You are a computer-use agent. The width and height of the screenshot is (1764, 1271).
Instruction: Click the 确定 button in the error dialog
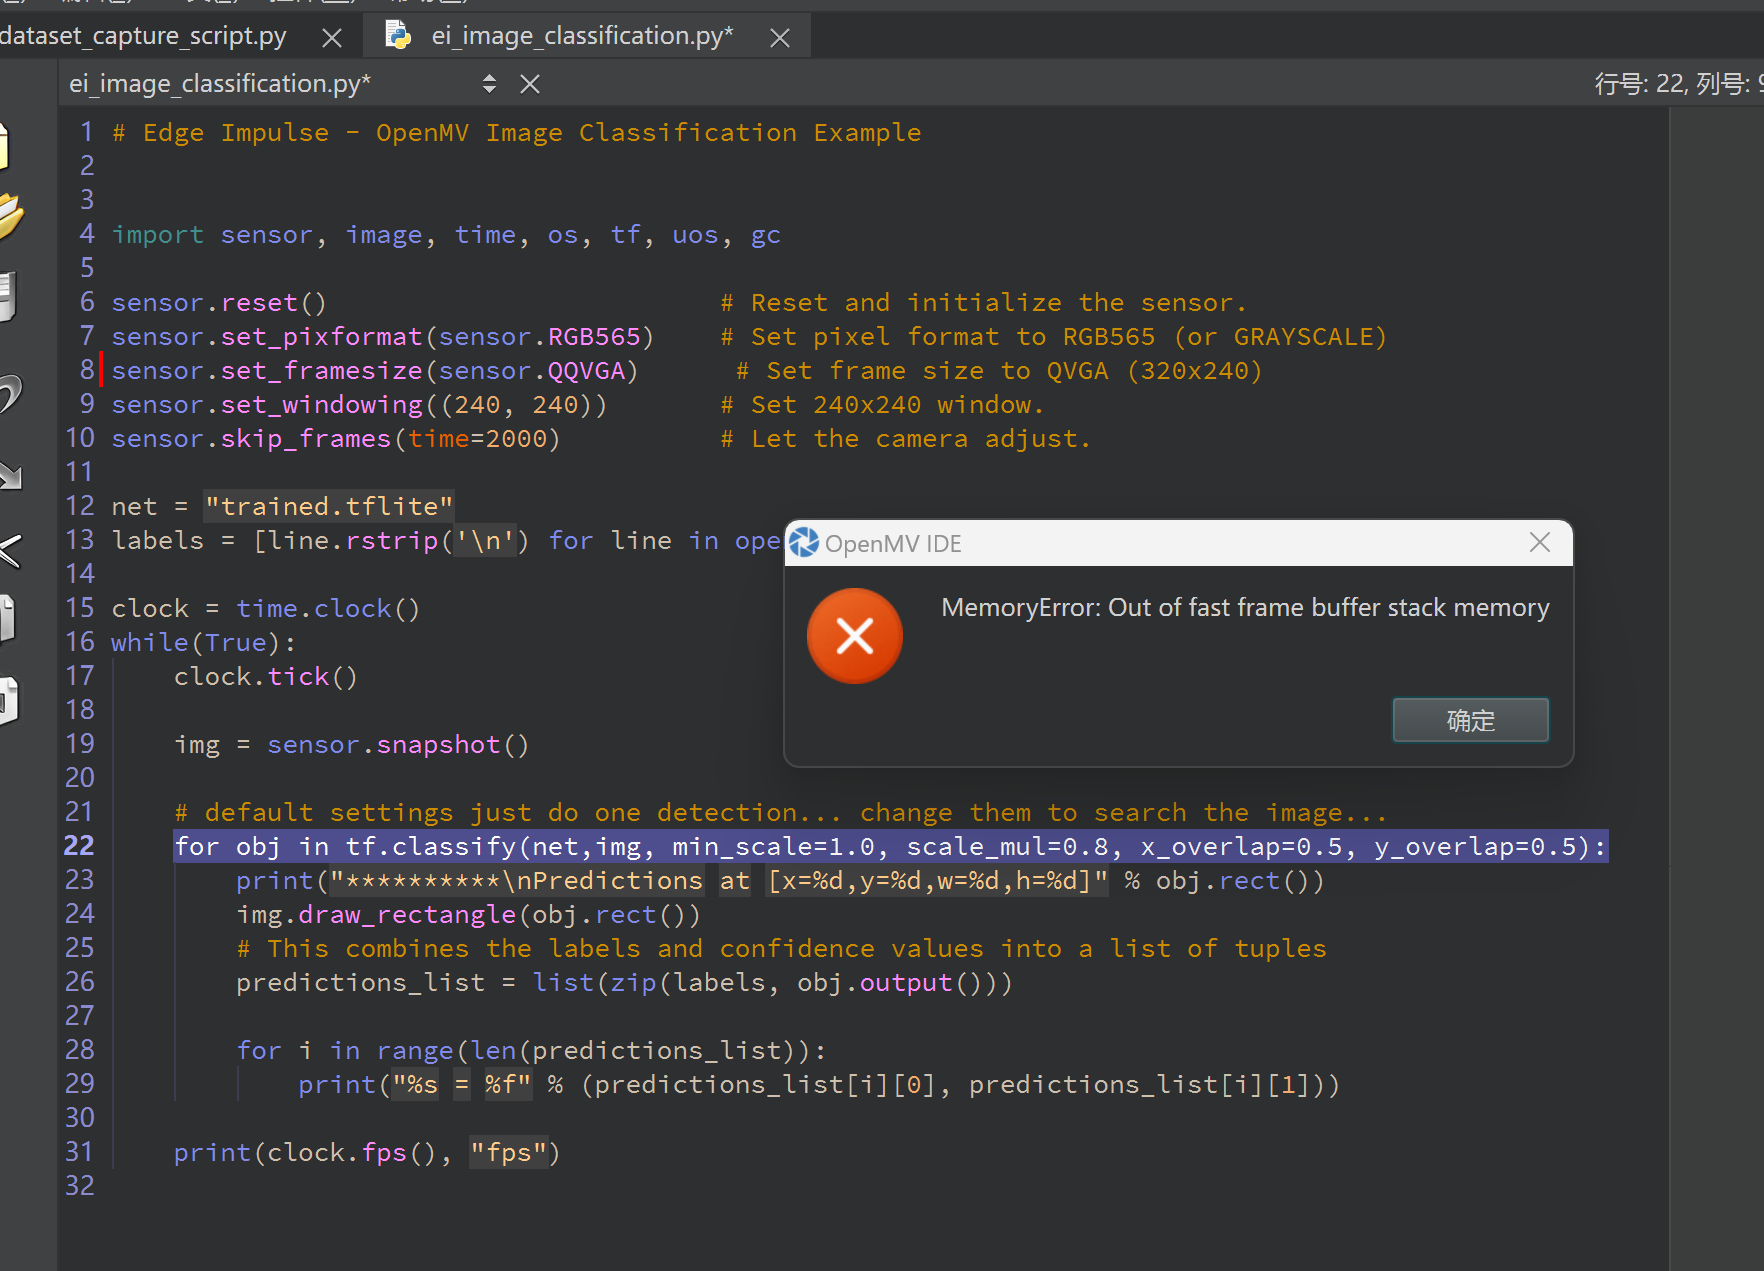click(x=1470, y=720)
